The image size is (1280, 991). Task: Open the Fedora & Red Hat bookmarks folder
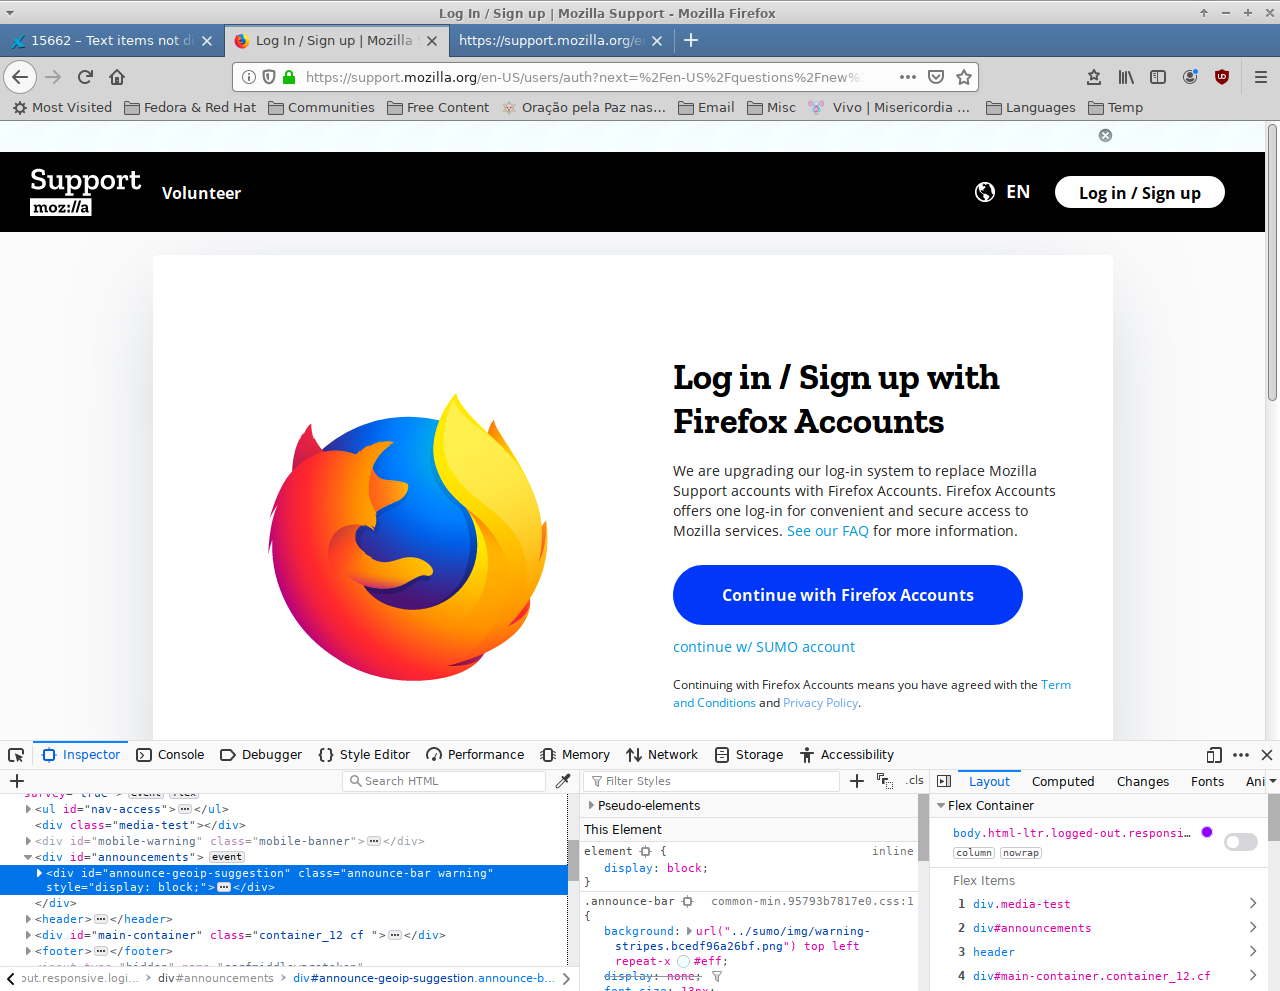coord(190,108)
